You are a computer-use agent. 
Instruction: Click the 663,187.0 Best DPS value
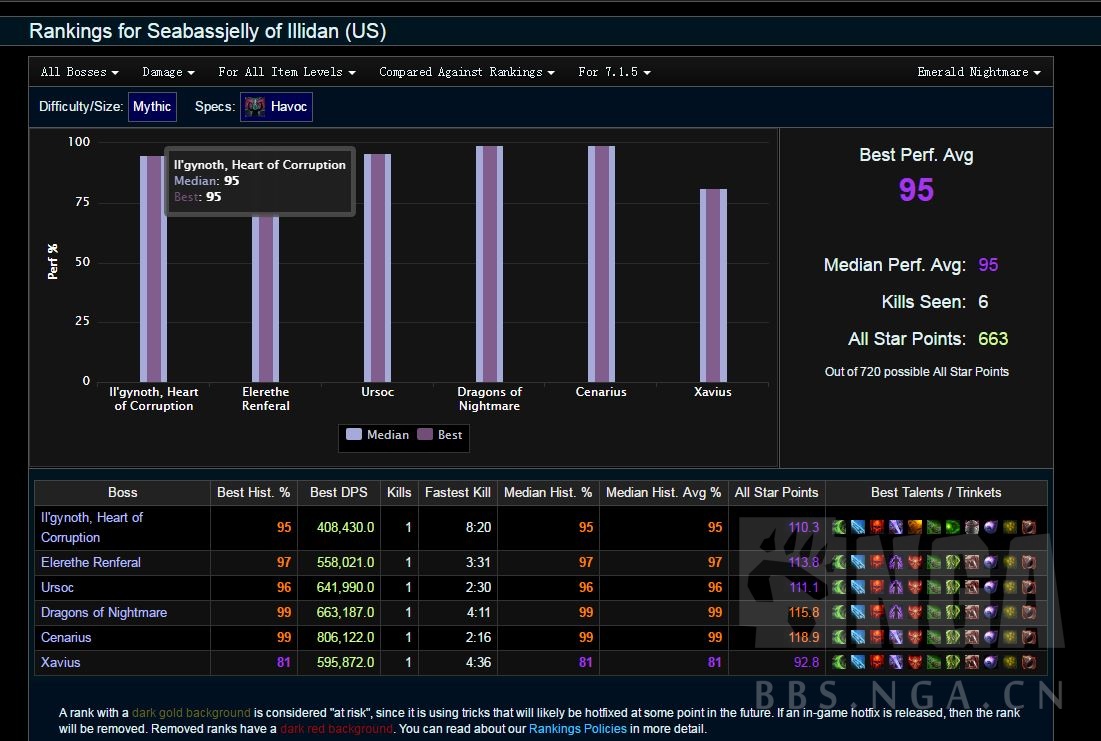tap(345, 612)
